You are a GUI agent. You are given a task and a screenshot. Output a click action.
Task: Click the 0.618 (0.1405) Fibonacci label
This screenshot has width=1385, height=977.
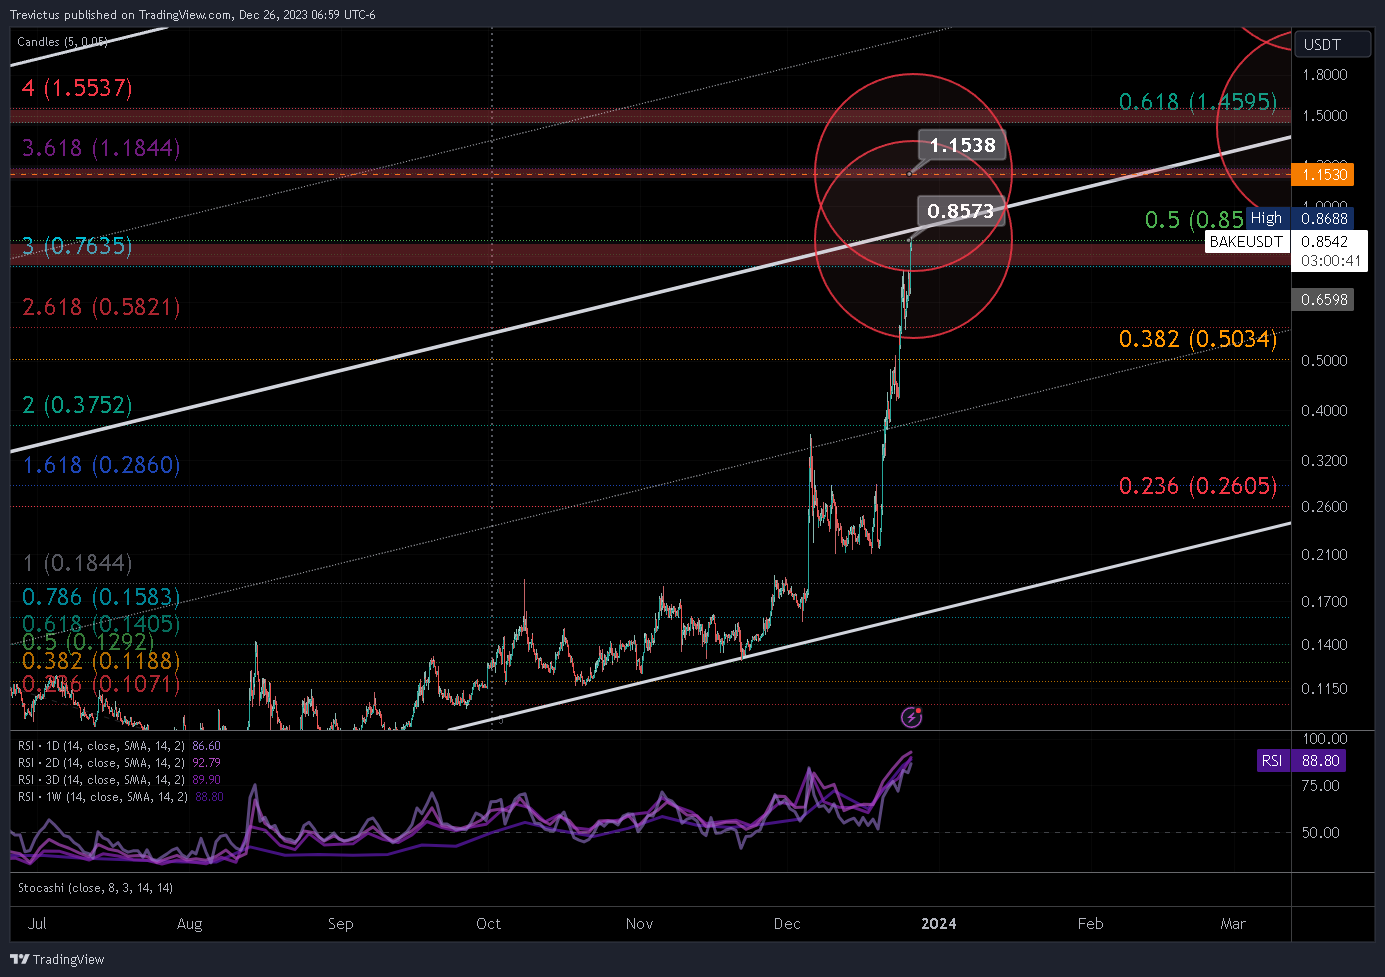(x=101, y=624)
